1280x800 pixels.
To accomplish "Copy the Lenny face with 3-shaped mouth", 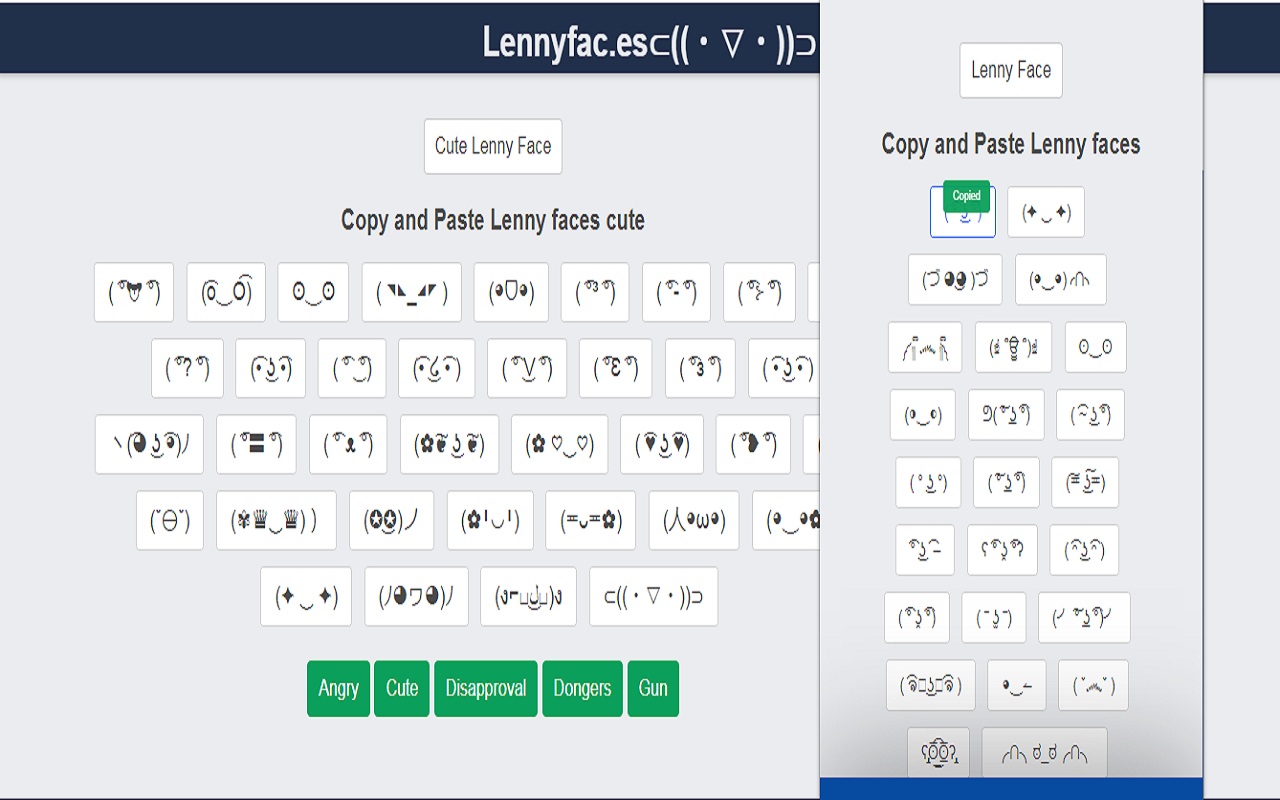I will coord(700,368).
